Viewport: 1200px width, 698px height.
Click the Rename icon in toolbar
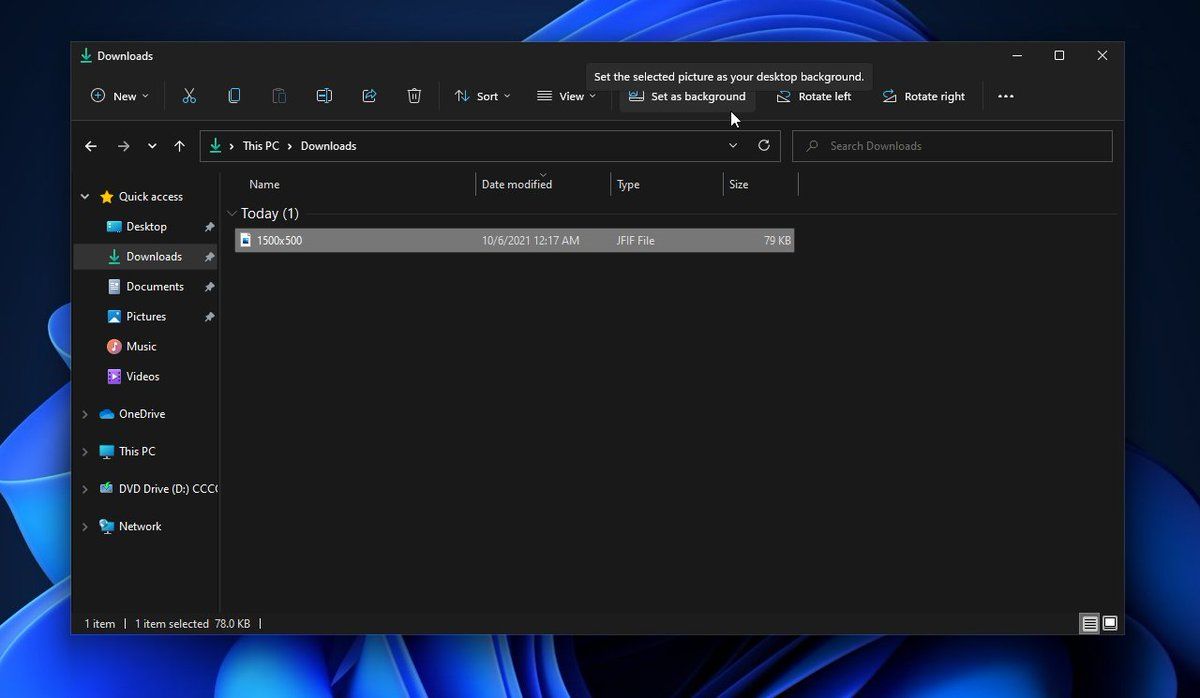pyautogui.click(x=324, y=96)
